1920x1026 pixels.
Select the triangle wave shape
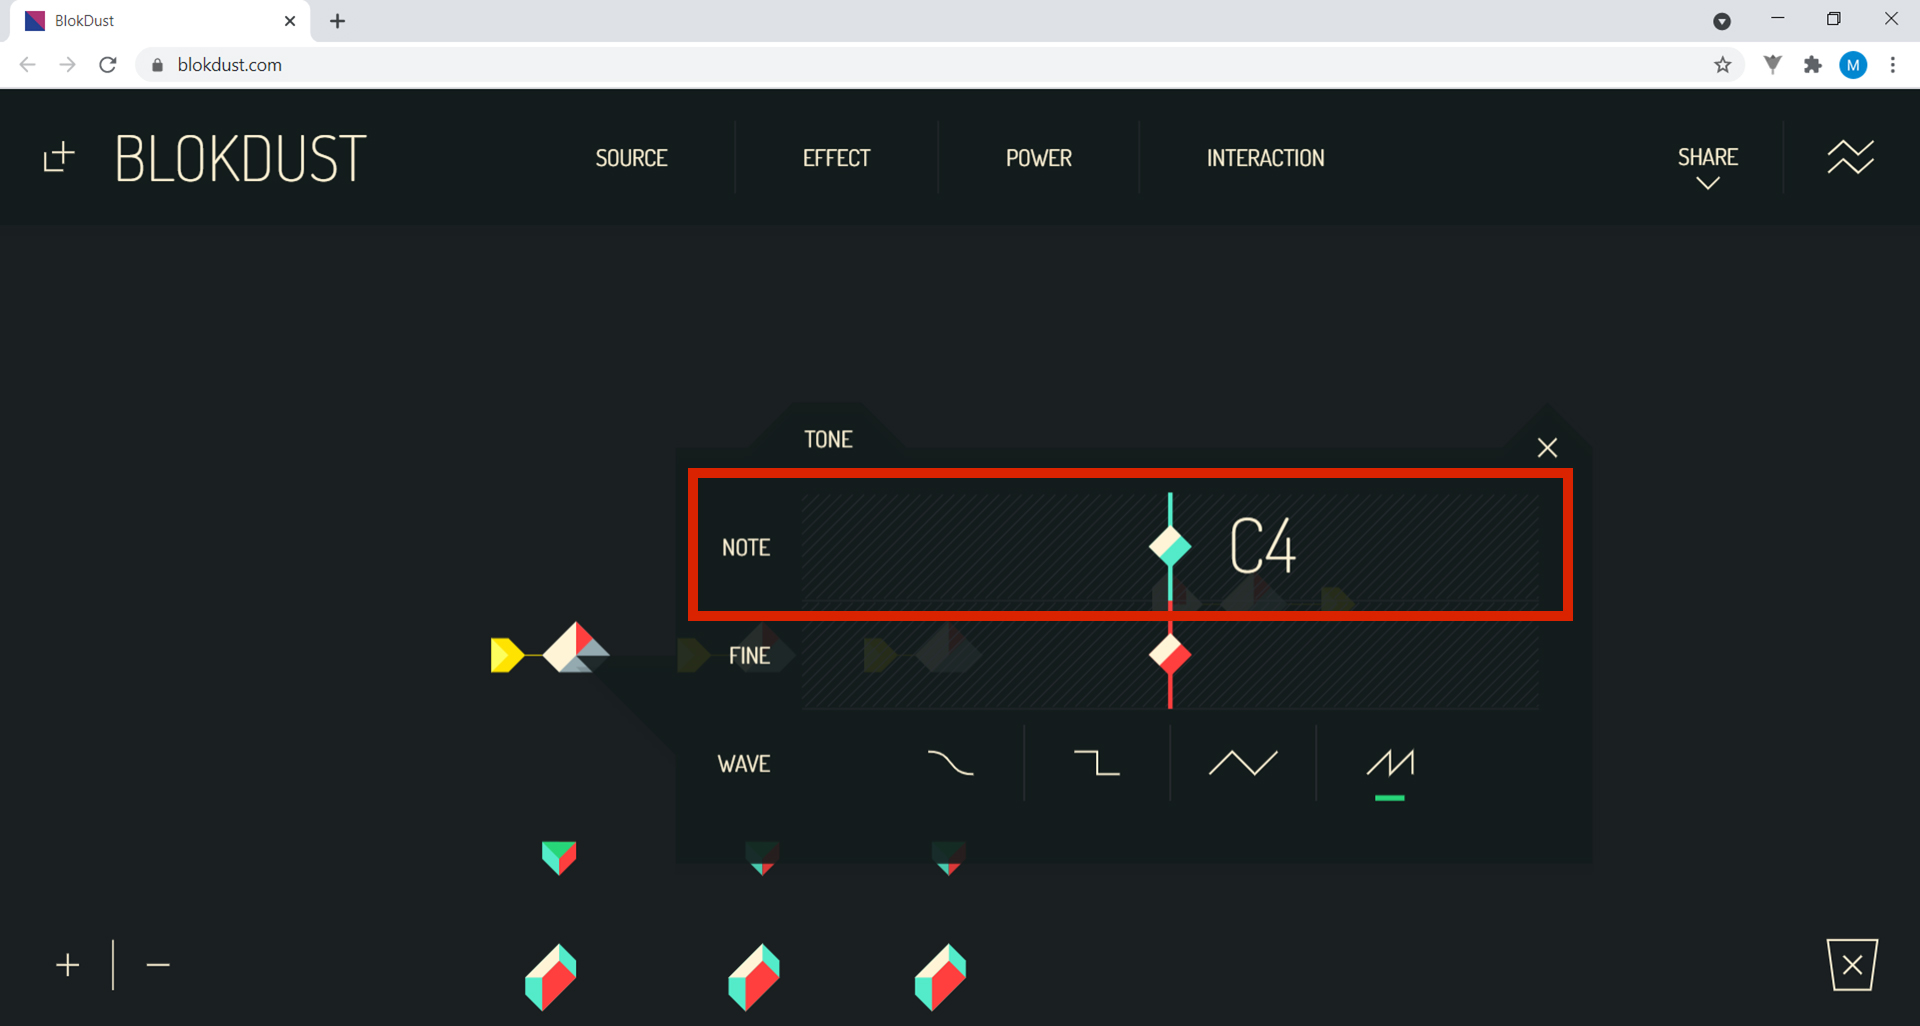point(1243,763)
